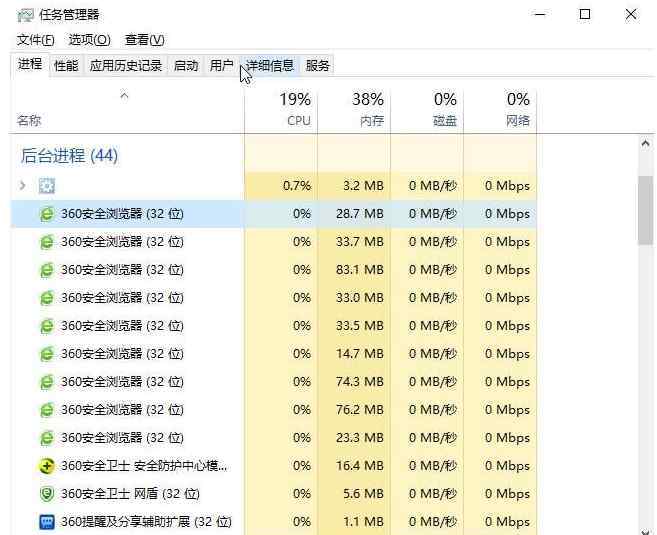
Task: Click the scrollbar down arrow
Action: pyautogui.click(x=645, y=531)
